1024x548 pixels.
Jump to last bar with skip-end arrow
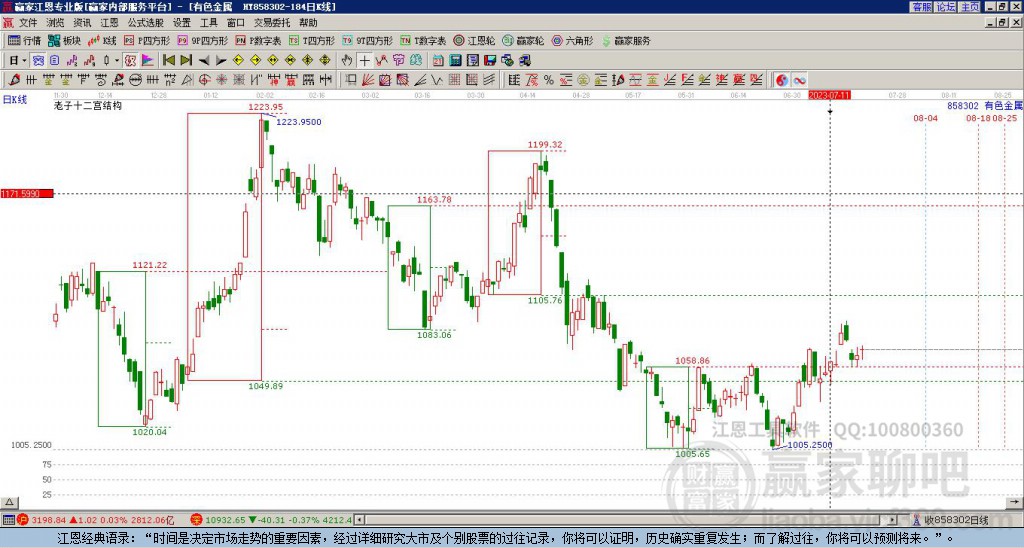[x=186, y=60]
